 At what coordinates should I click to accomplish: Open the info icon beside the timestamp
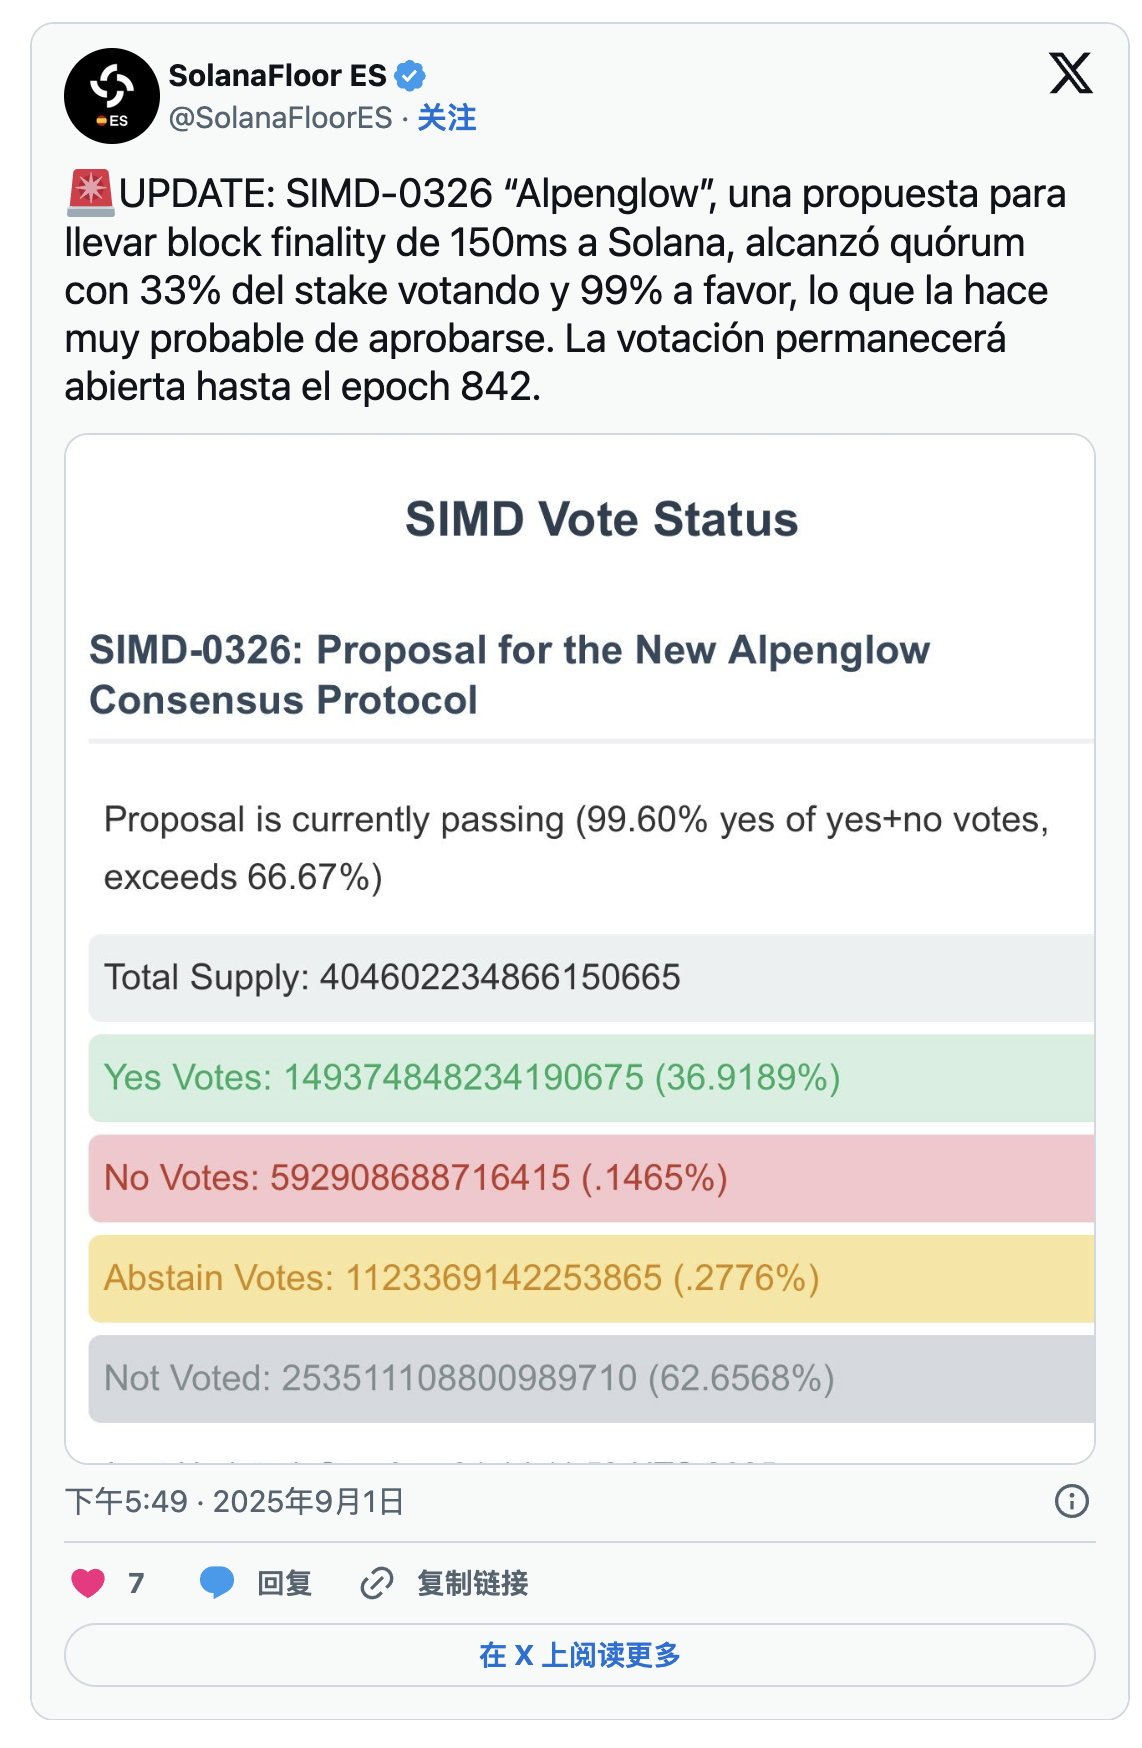tap(1071, 1501)
